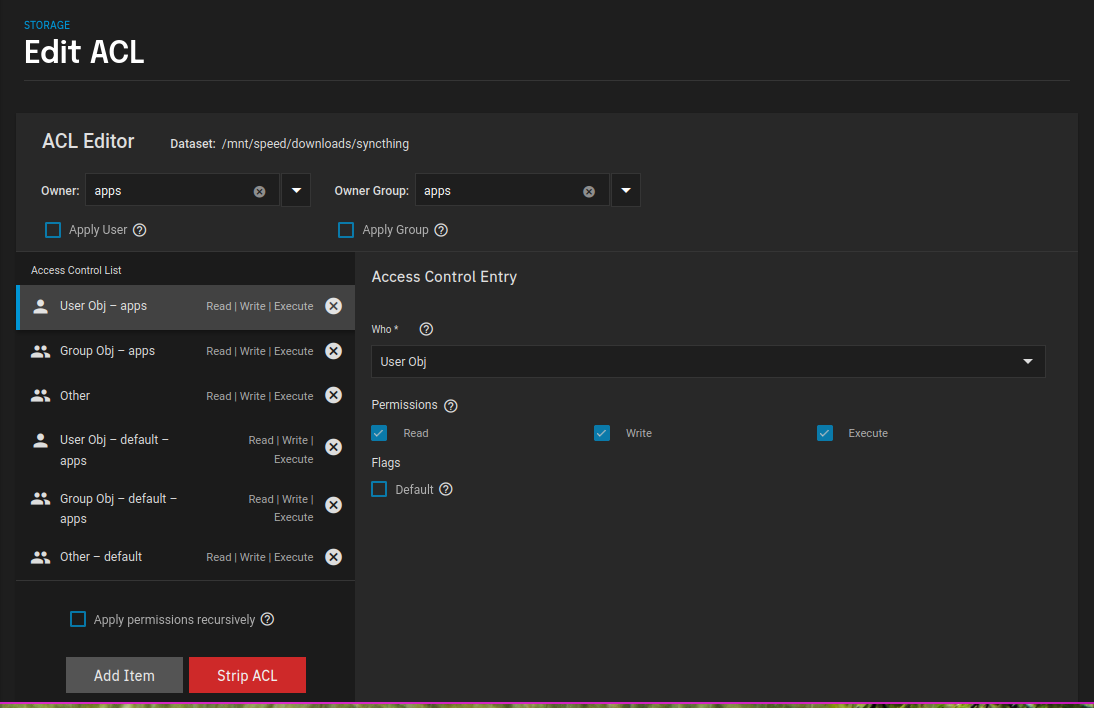Show help for Permissions

coord(451,406)
